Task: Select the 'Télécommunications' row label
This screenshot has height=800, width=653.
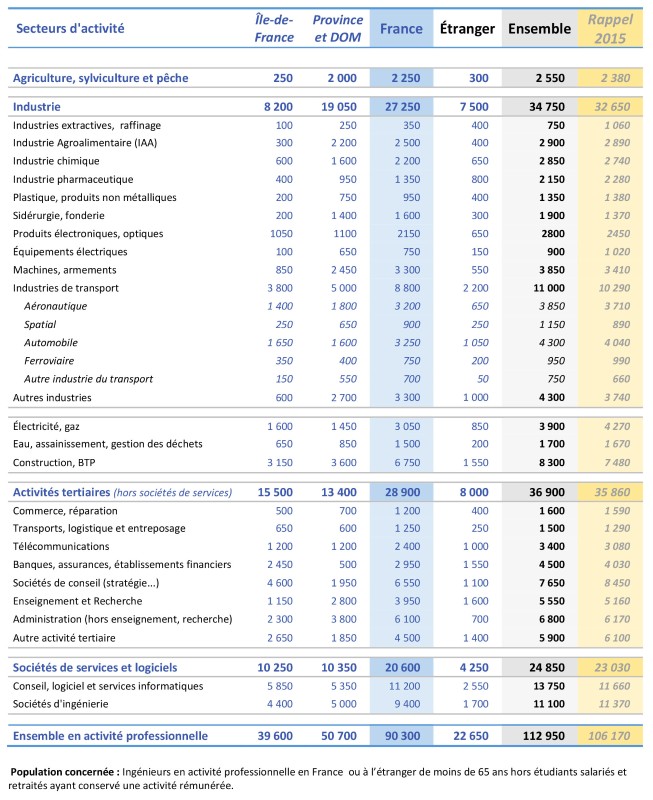Action: click(61, 546)
